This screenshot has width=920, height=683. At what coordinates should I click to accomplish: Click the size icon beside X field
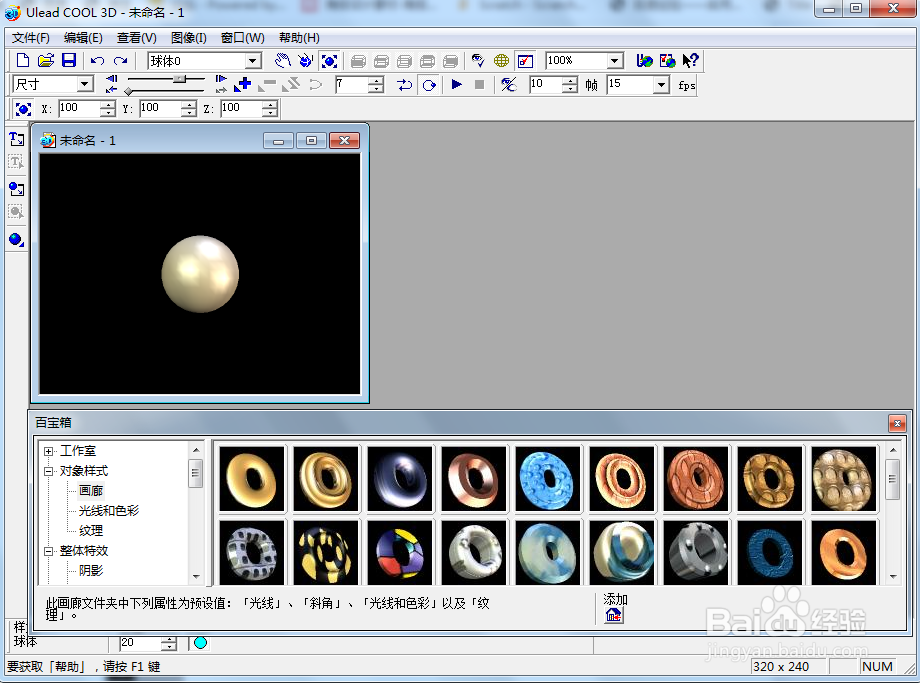tap(23, 109)
